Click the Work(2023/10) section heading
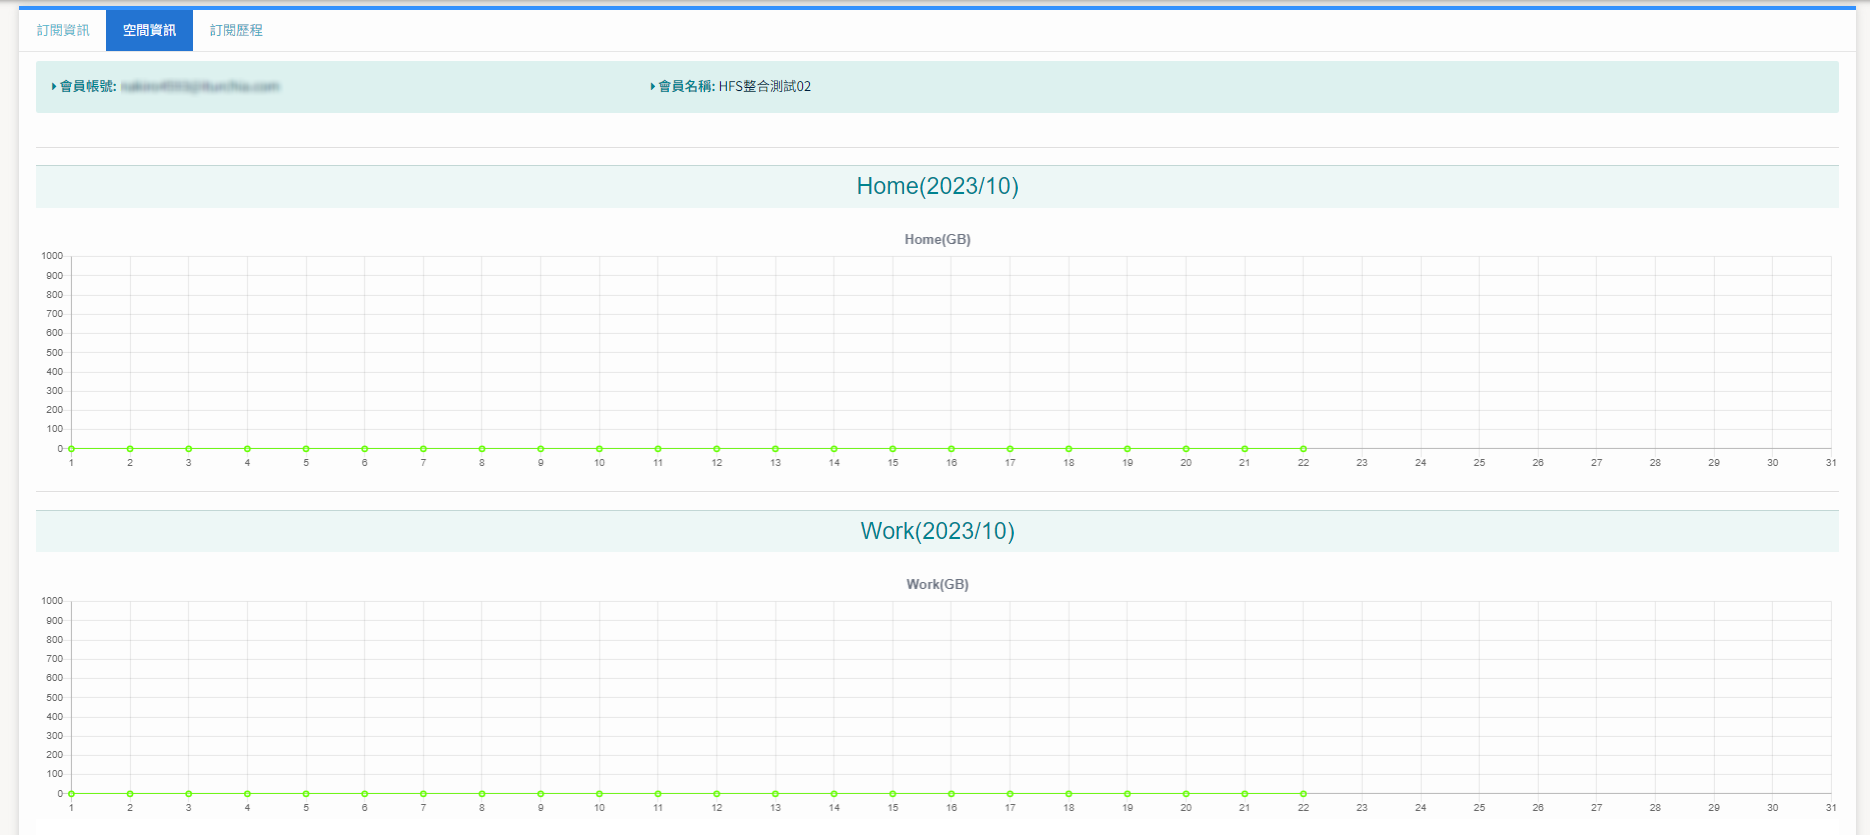 (x=937, y=531)
